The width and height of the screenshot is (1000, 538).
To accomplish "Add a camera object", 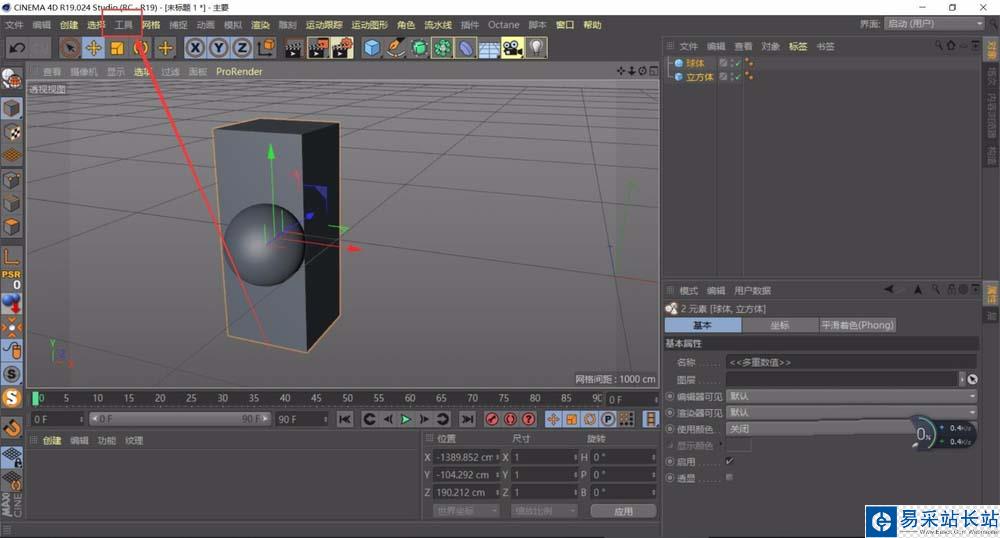I will 512,47.
